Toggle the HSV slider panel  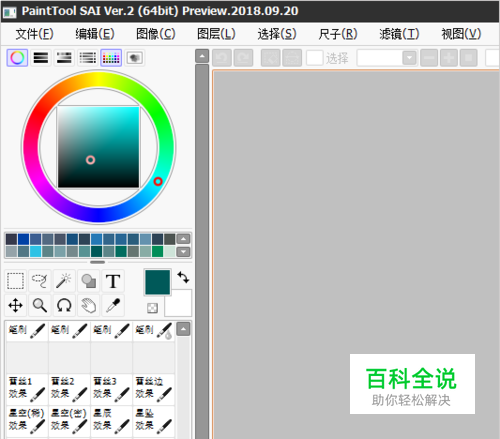click(x=64, y=58)
